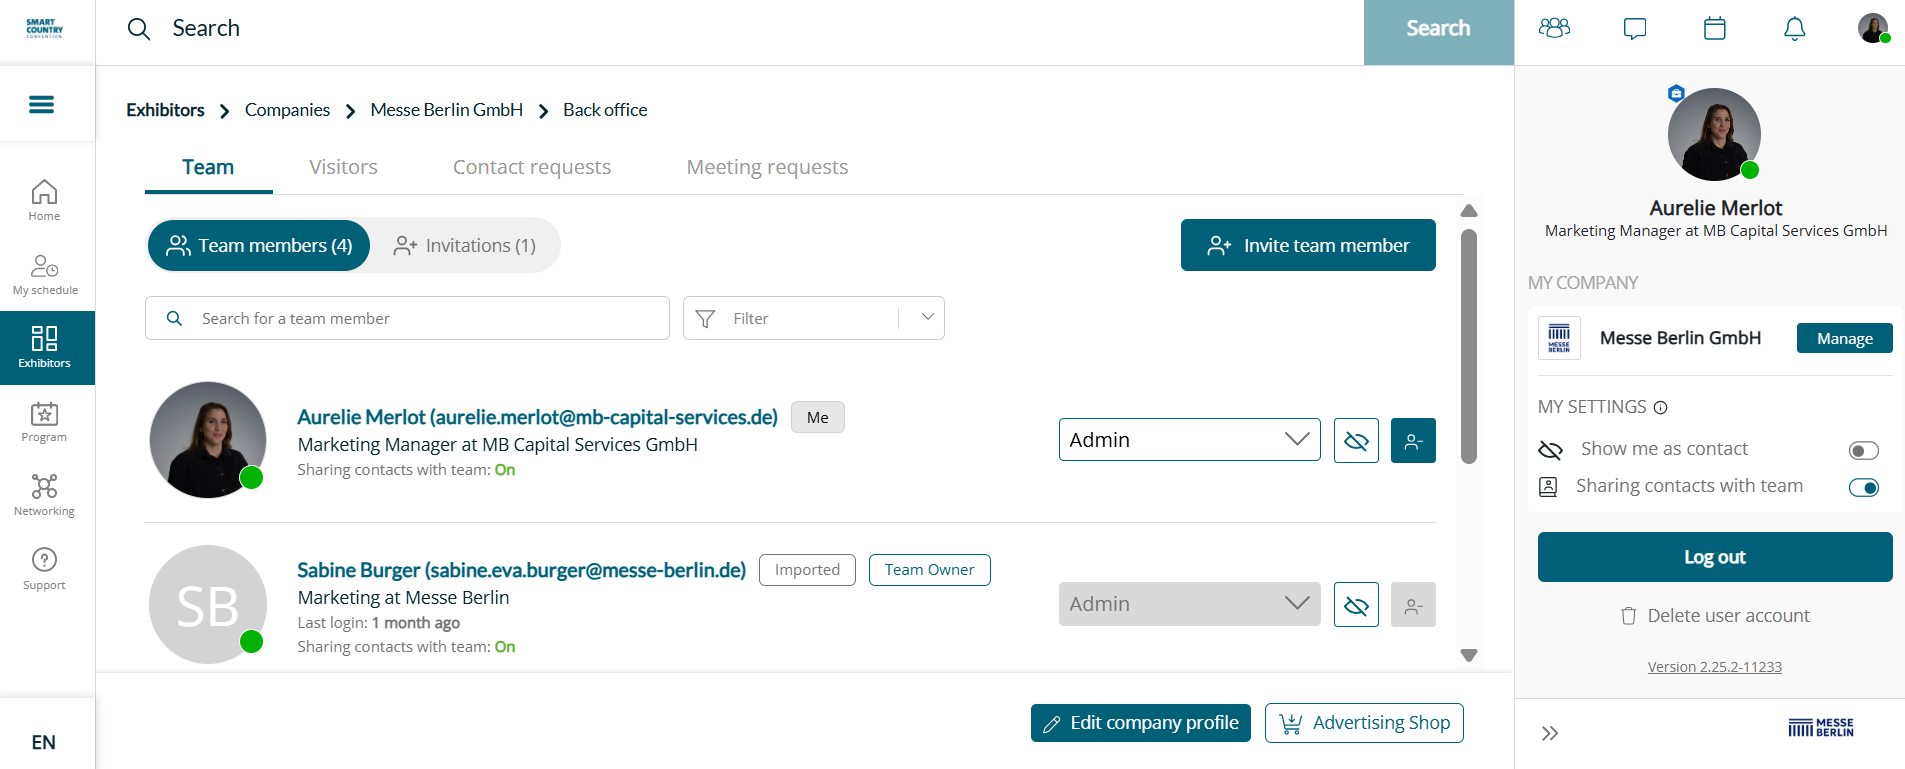This screenshot has width=1905, height=769.
Task: Open Program in sidebar
Action: (x=44, y=422)
